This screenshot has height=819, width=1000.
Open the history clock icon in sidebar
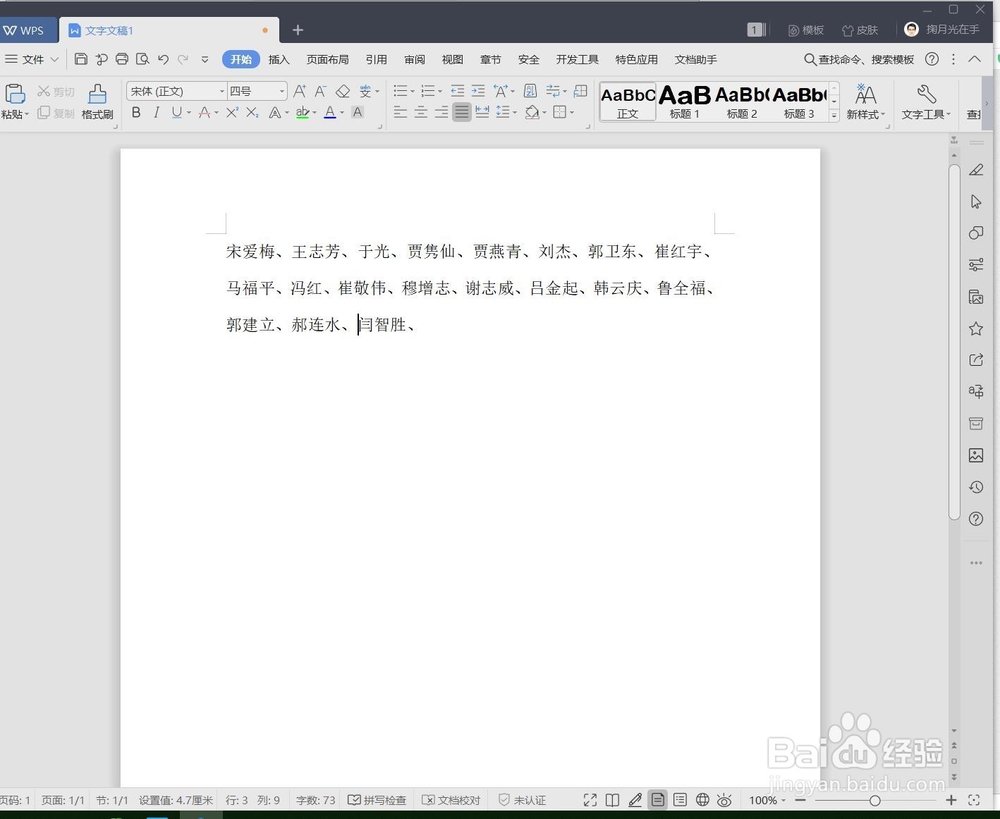point(976,487)
